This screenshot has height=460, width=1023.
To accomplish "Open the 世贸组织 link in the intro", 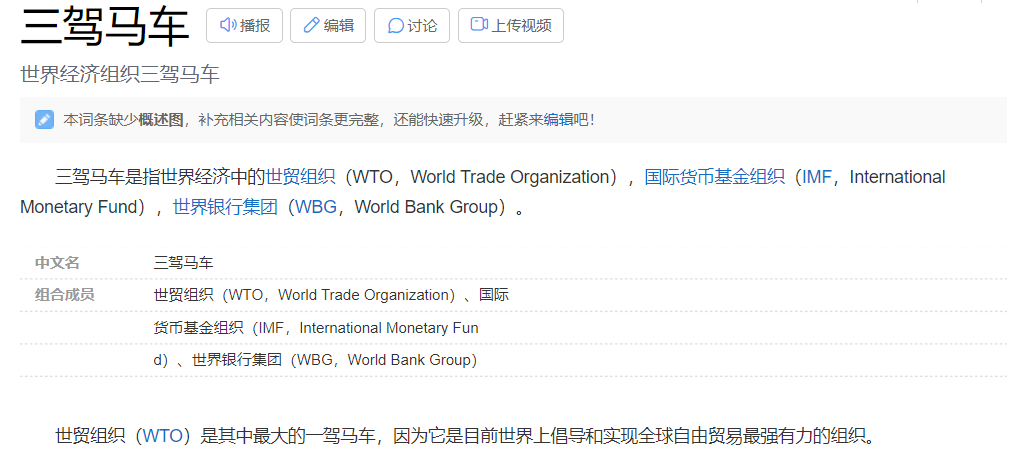I will (300, 177).
